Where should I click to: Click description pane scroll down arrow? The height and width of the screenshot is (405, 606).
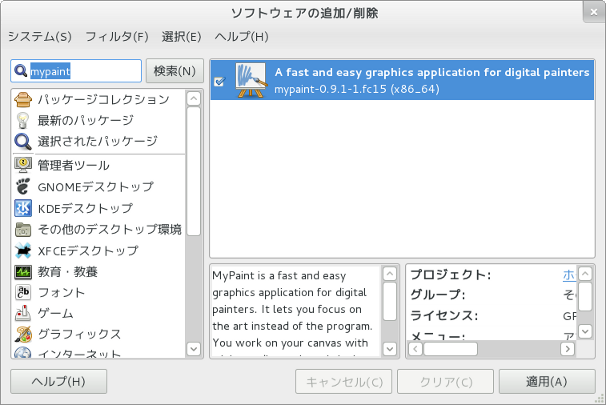pyautogui.click(x=390, y=349)
